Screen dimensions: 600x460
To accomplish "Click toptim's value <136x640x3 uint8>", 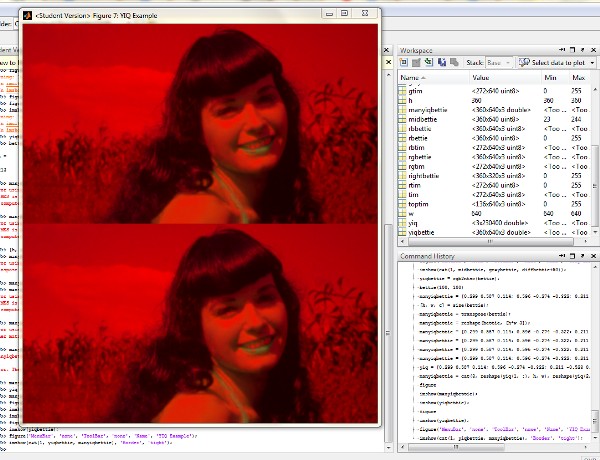I will pyautogui.click(x=498, y=204).
